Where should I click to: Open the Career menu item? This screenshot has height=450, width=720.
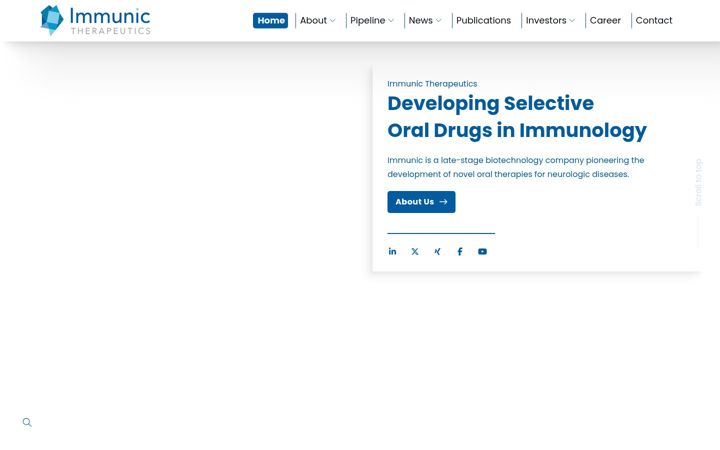(x=605, y=21)
